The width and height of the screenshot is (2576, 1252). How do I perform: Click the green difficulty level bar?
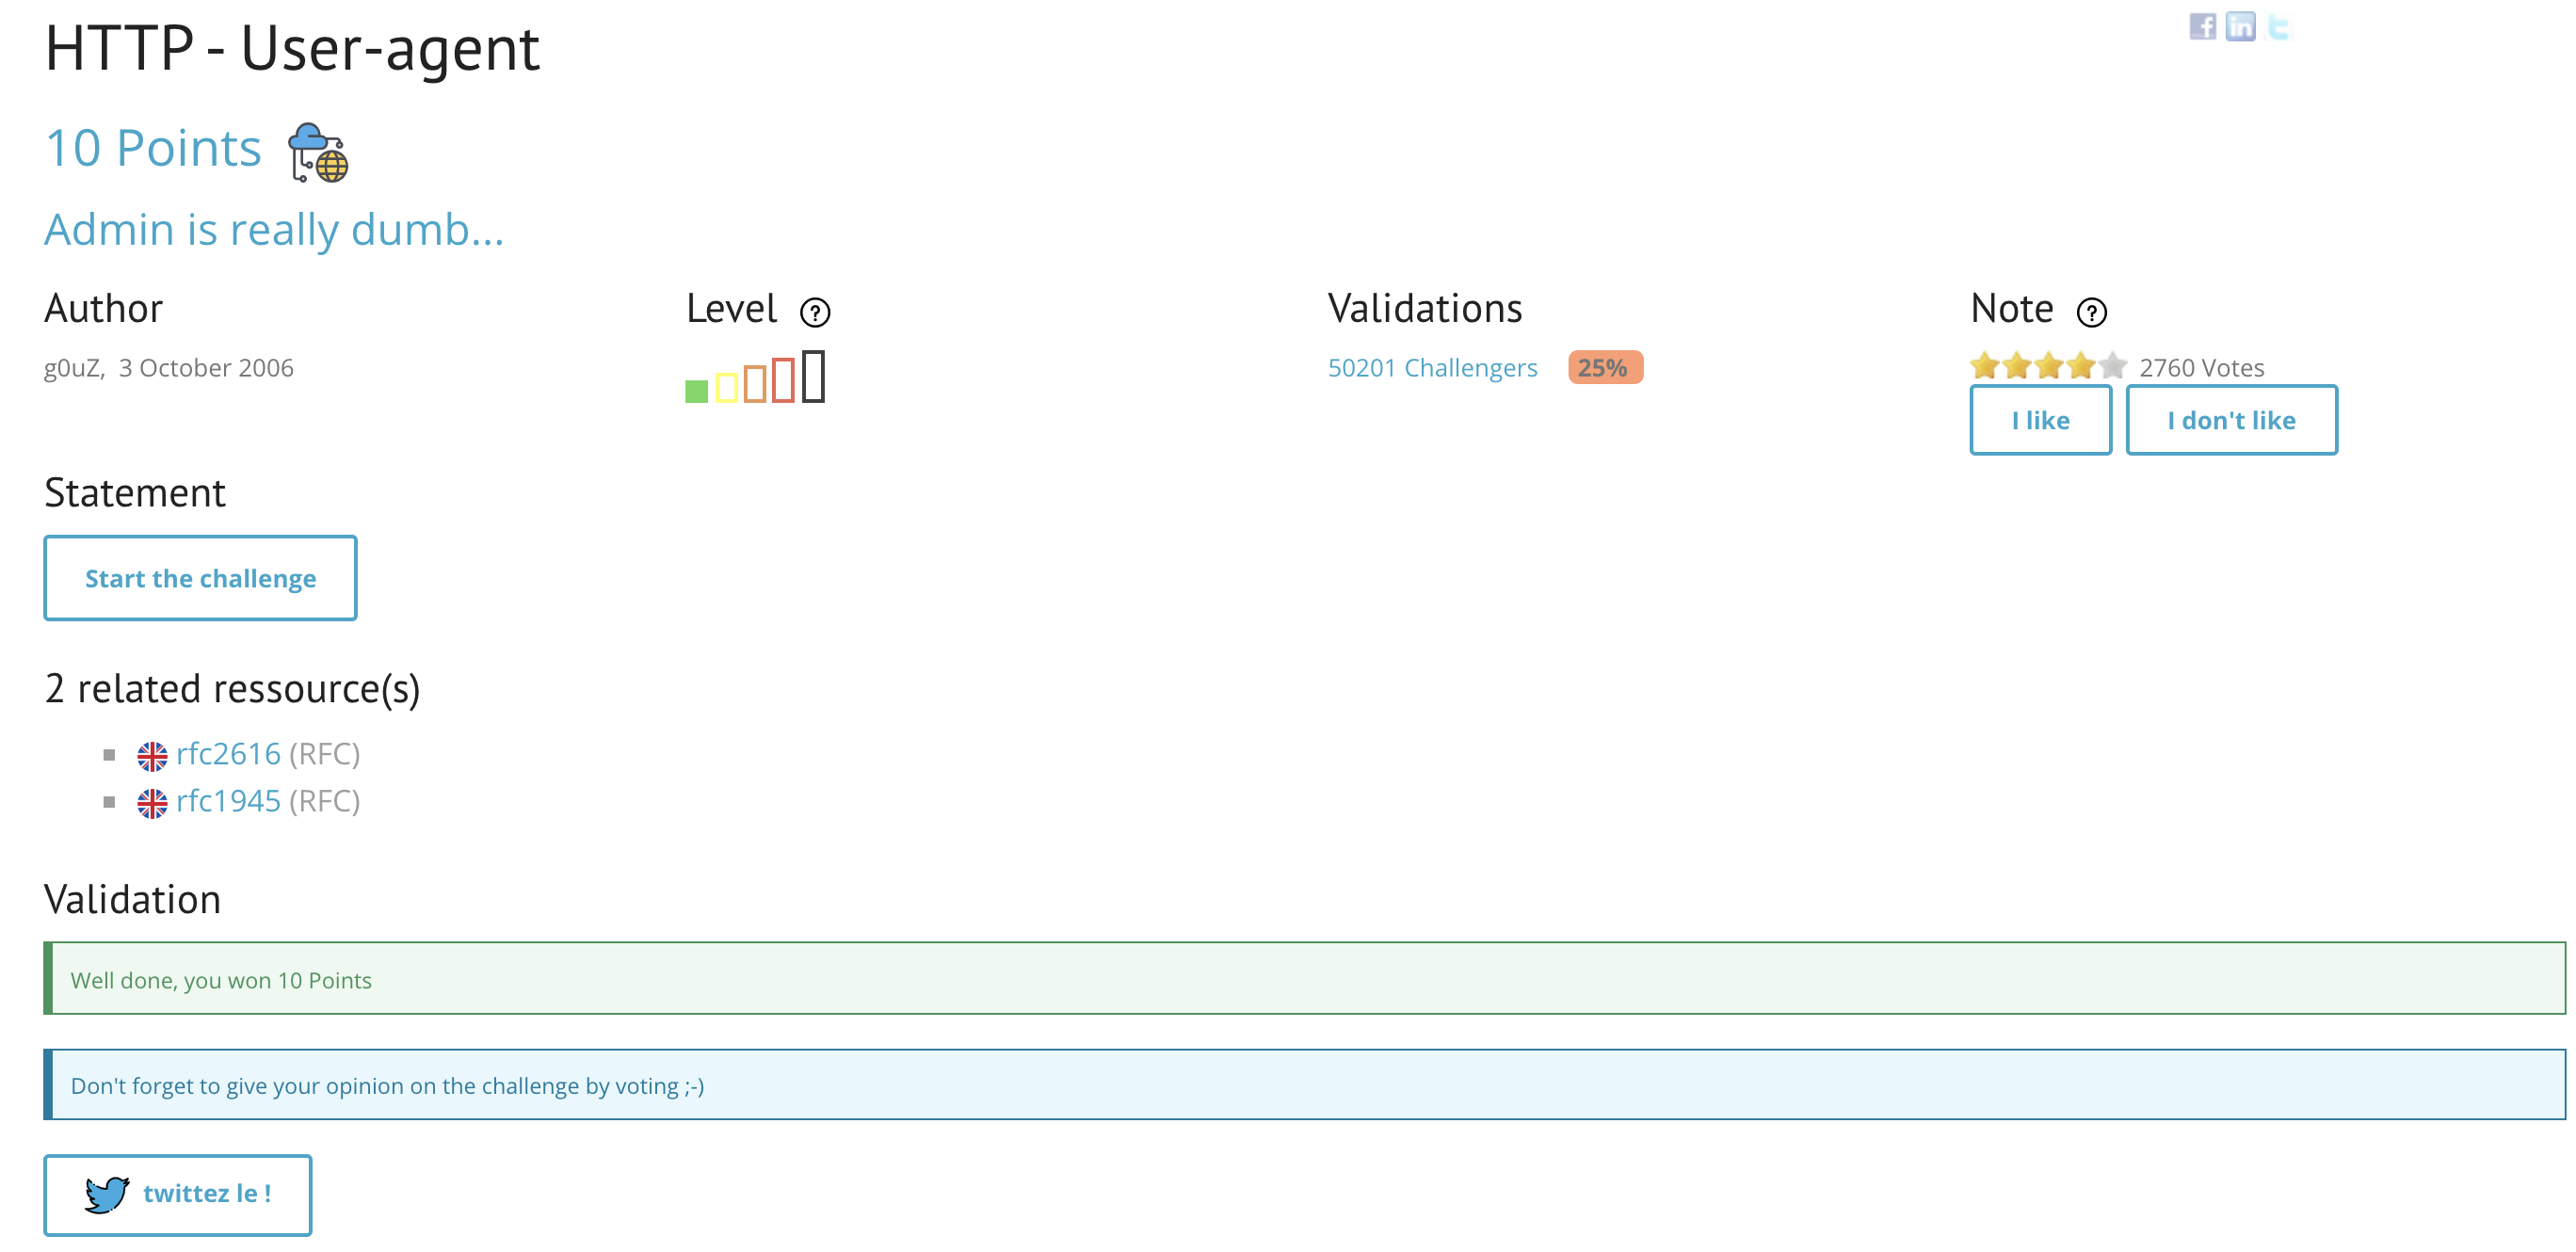click(x=696, y=391)
